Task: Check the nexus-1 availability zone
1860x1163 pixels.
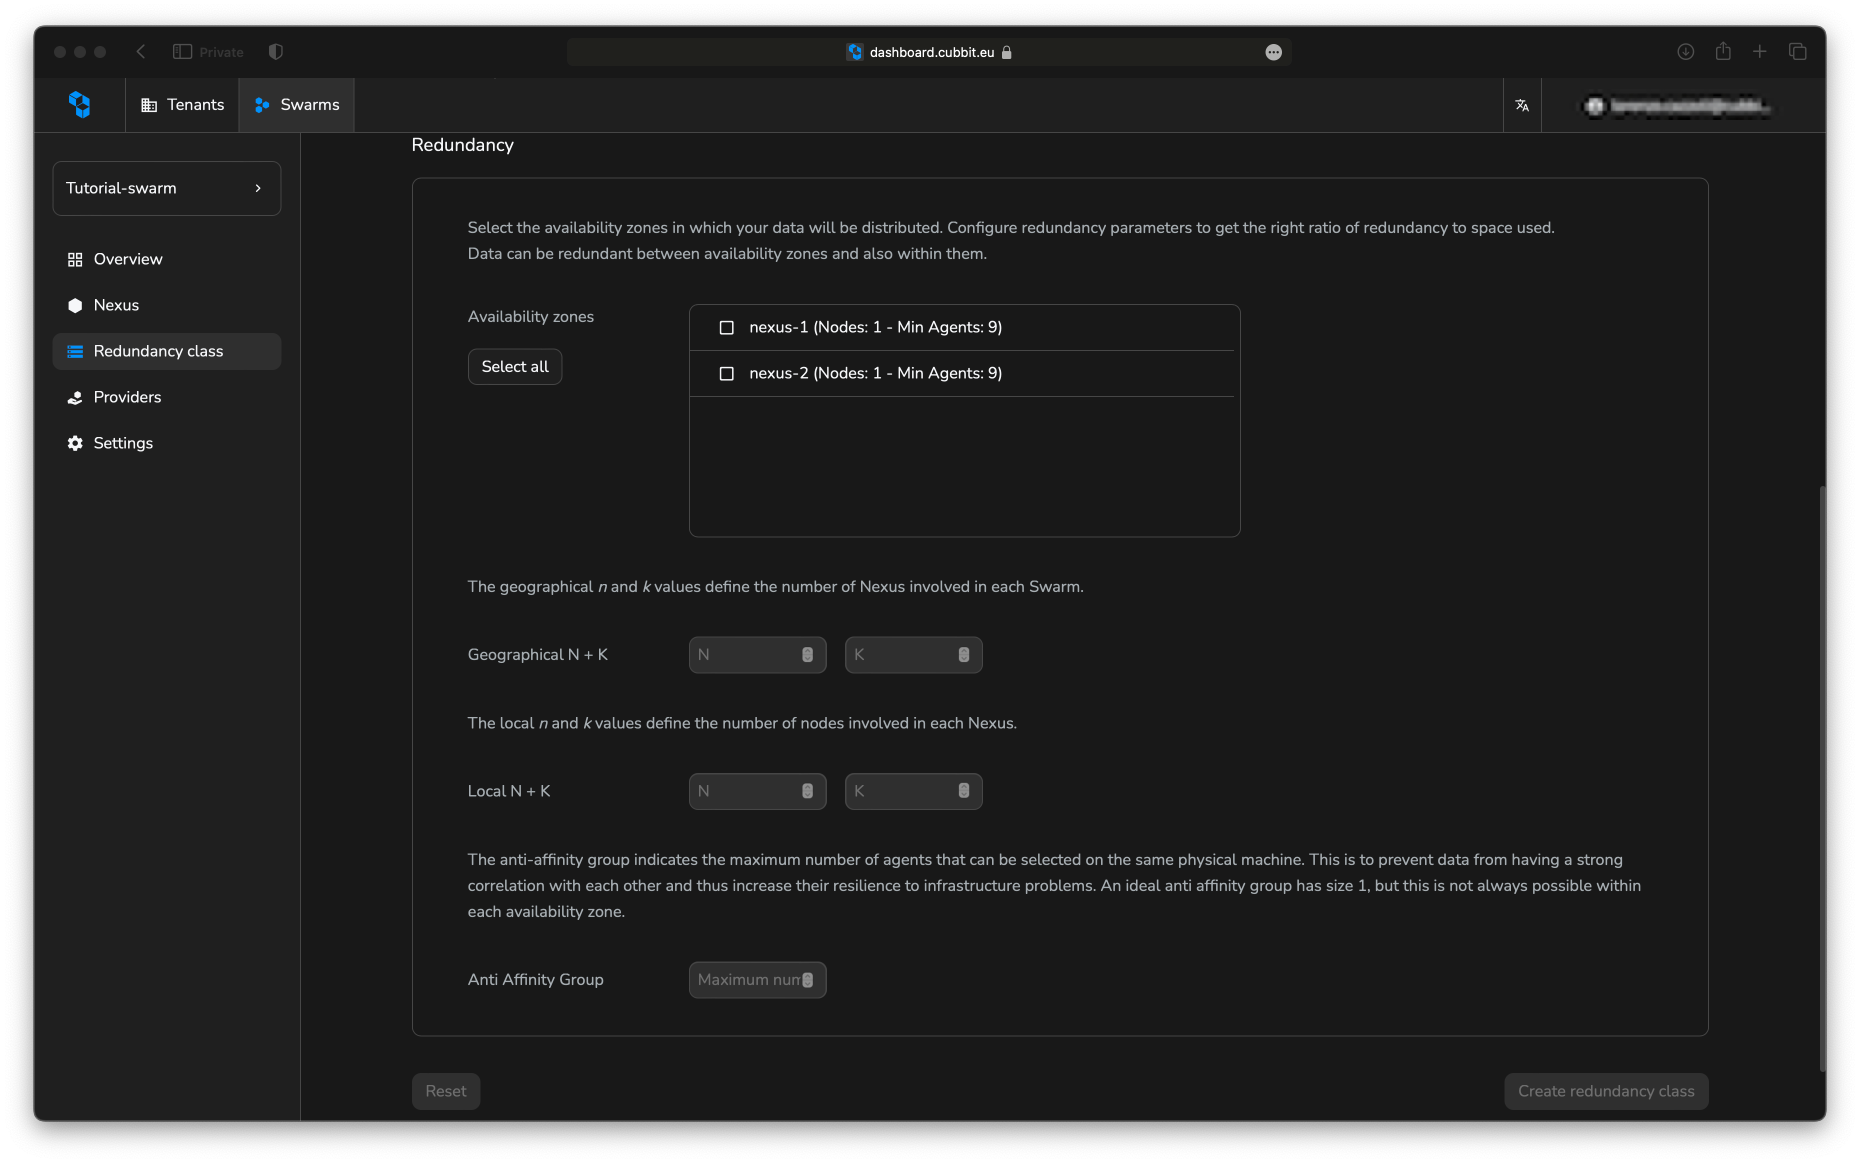Action: click(x=727, y=327)
